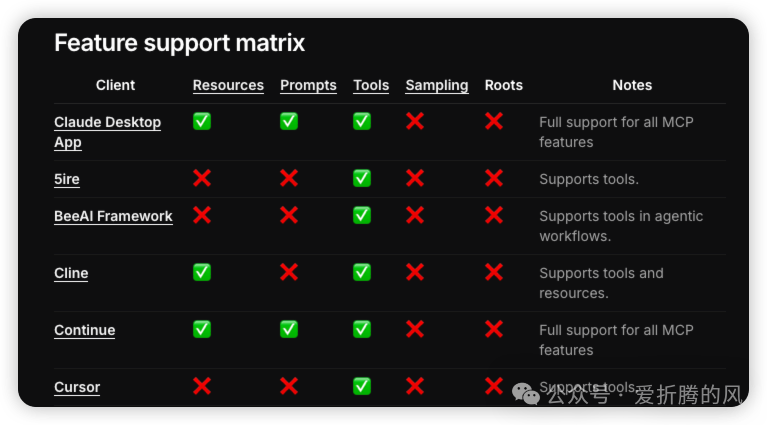Click the Cline Resources green checkmark
This screenshot has width=767, height=425.
(202, 272)
